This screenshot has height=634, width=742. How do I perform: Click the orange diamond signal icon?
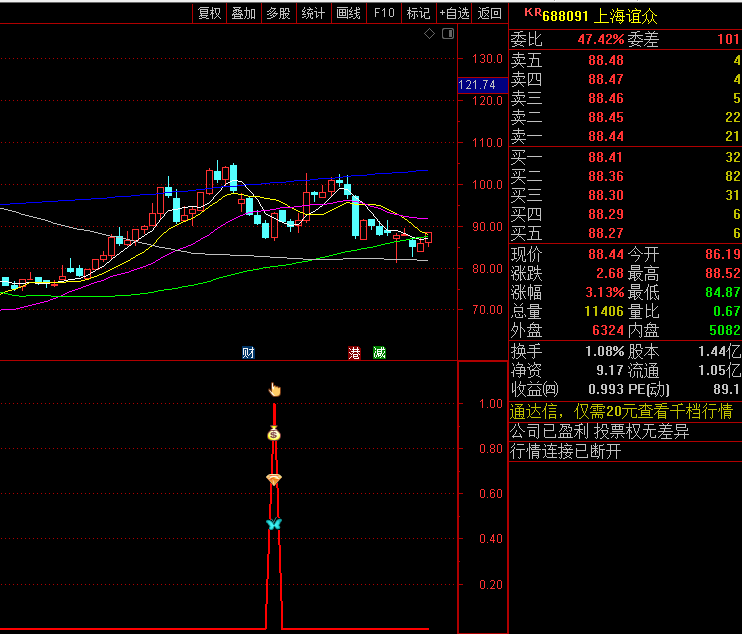click(274, 479)
